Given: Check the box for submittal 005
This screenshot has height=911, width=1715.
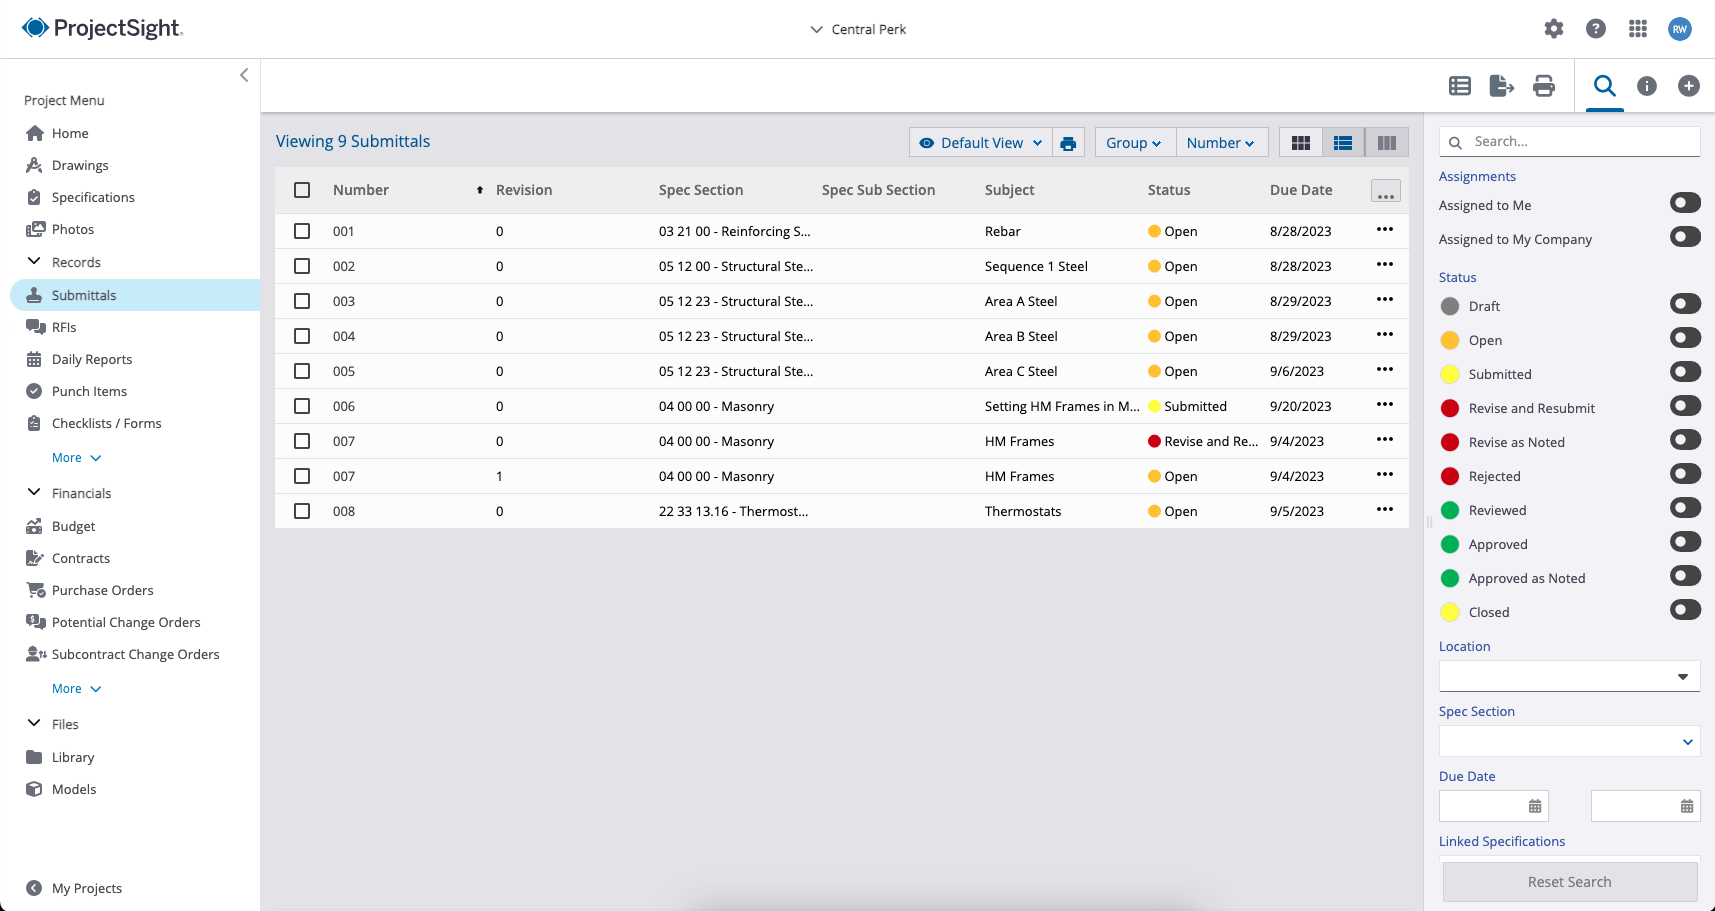Looking at the screenshot, I should 302,371.
